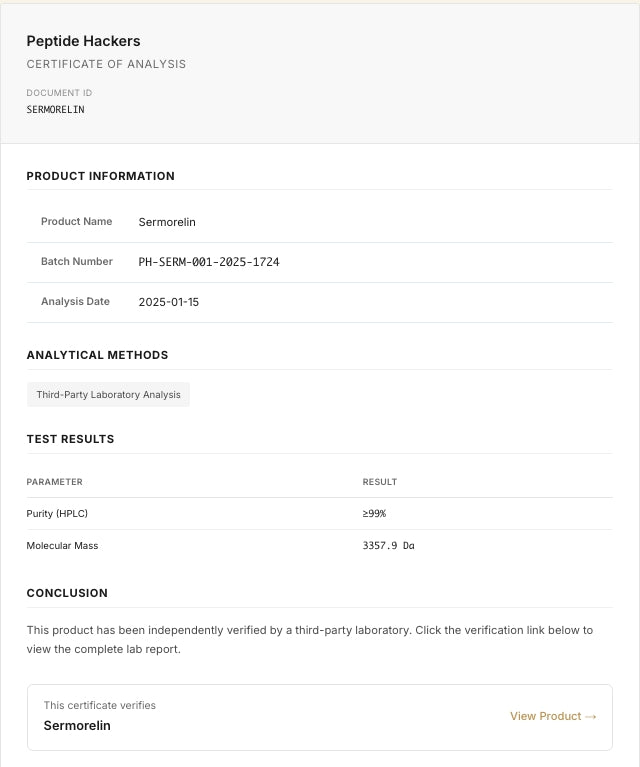Click the Product Information section heading

click(100, 176)
